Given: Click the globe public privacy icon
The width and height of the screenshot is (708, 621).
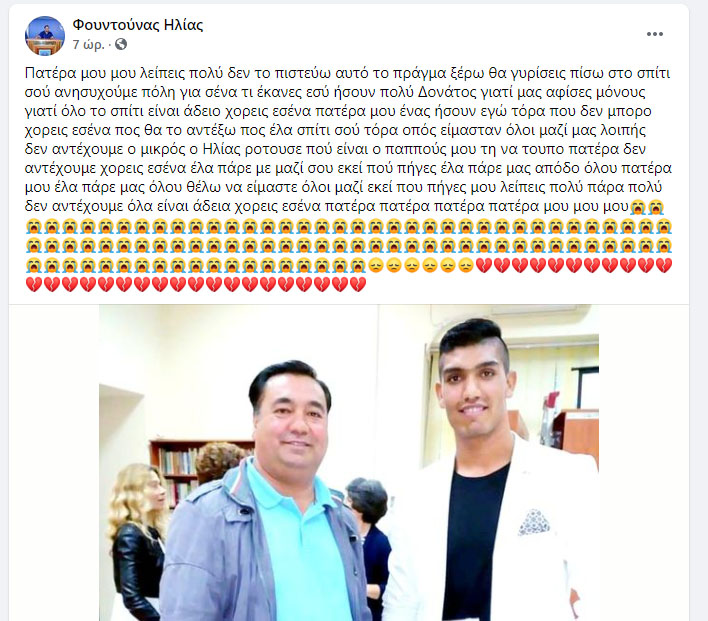Looking at the screenshot, I should [121, 44].
